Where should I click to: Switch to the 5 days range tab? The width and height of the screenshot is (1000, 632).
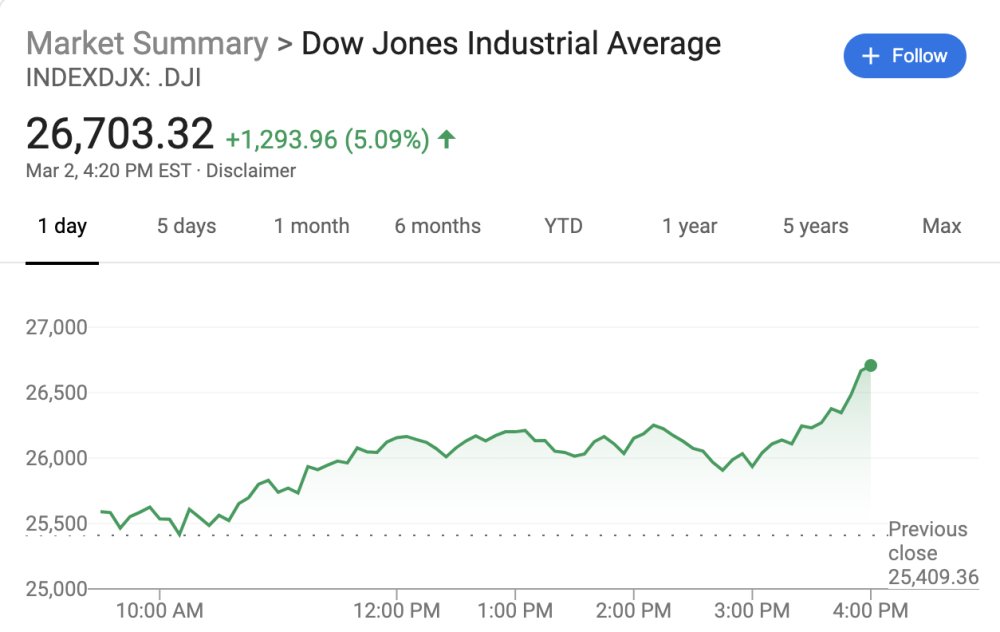click(x=186, y=226)
